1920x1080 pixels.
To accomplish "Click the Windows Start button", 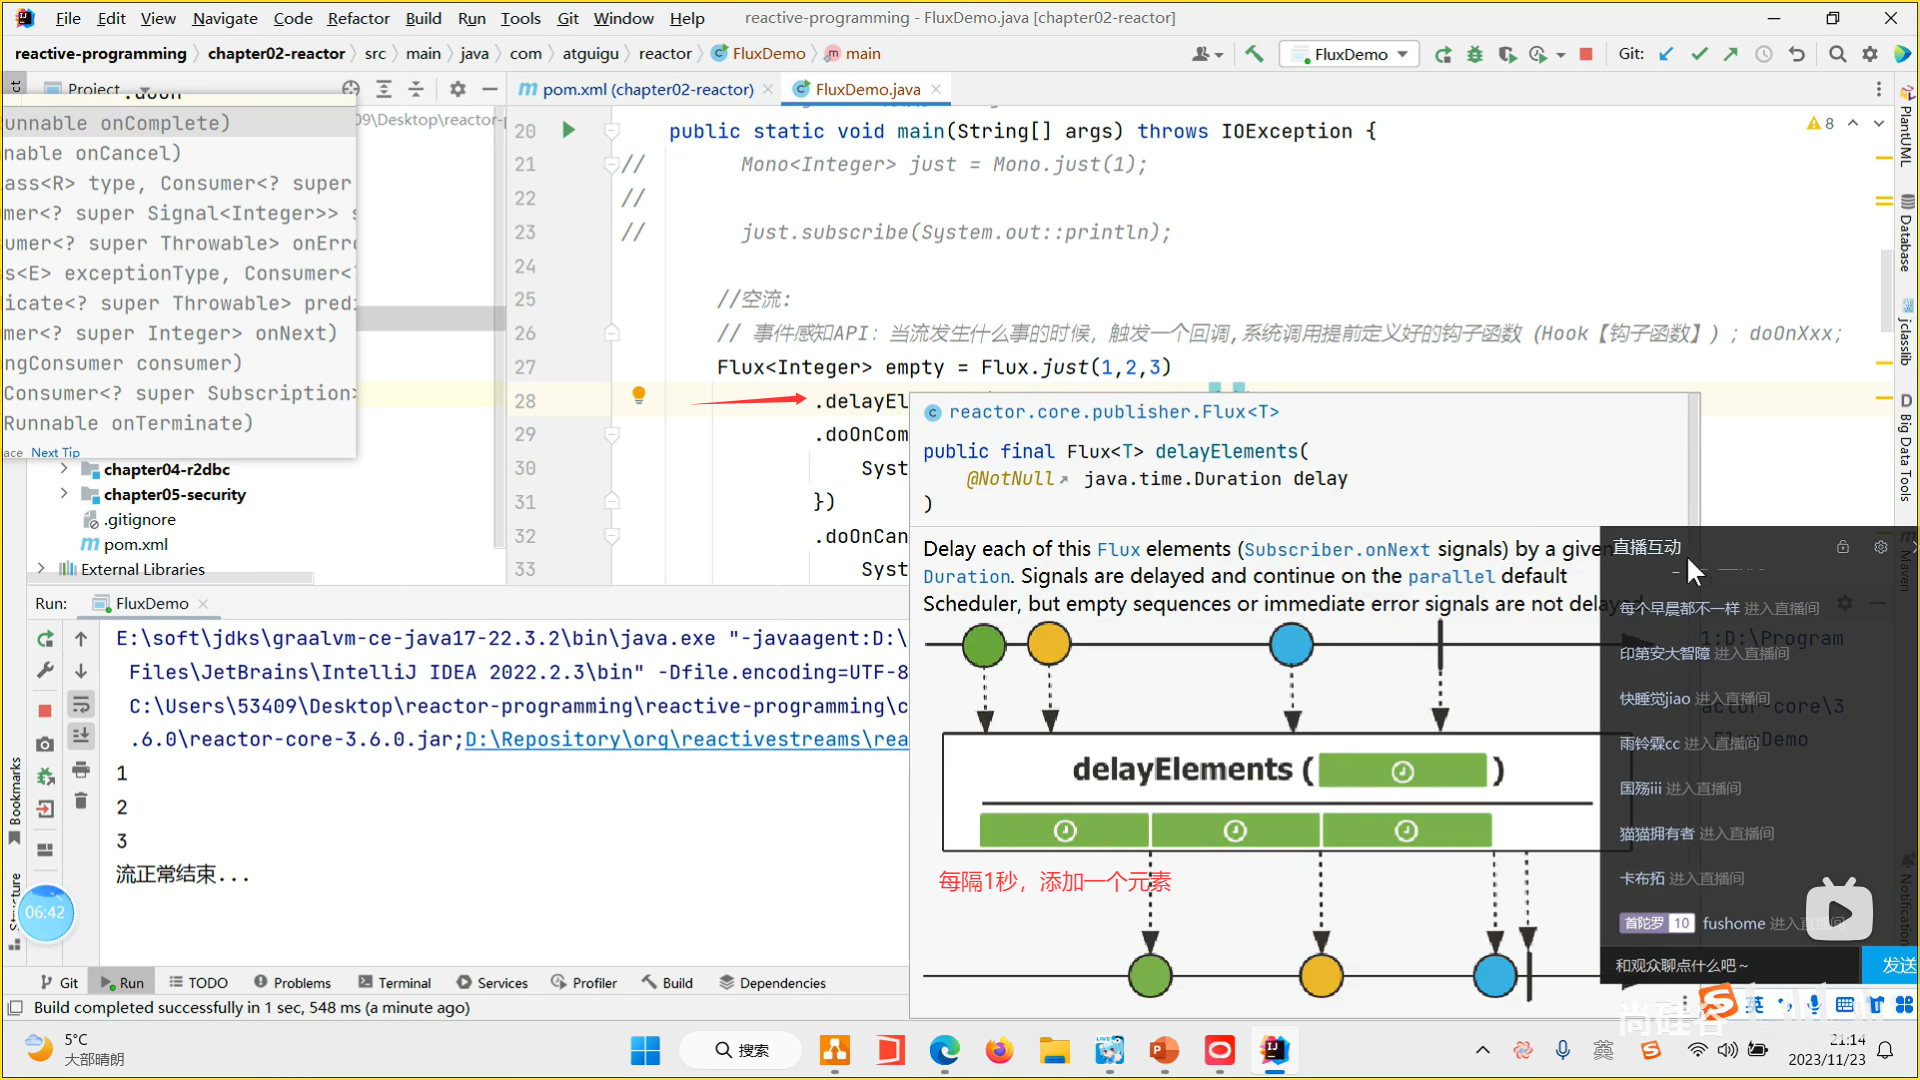I will coord(645,1050).
